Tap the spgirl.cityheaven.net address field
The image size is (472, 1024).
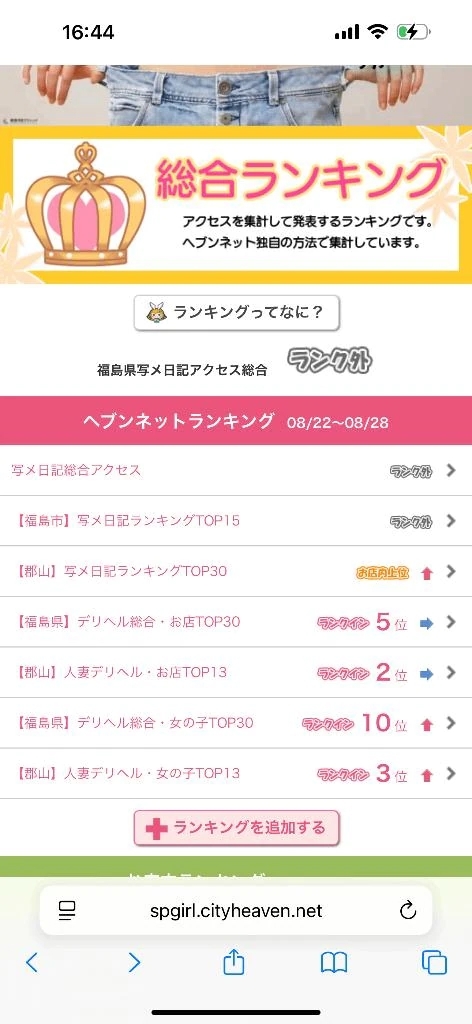[x=236, y=910]
